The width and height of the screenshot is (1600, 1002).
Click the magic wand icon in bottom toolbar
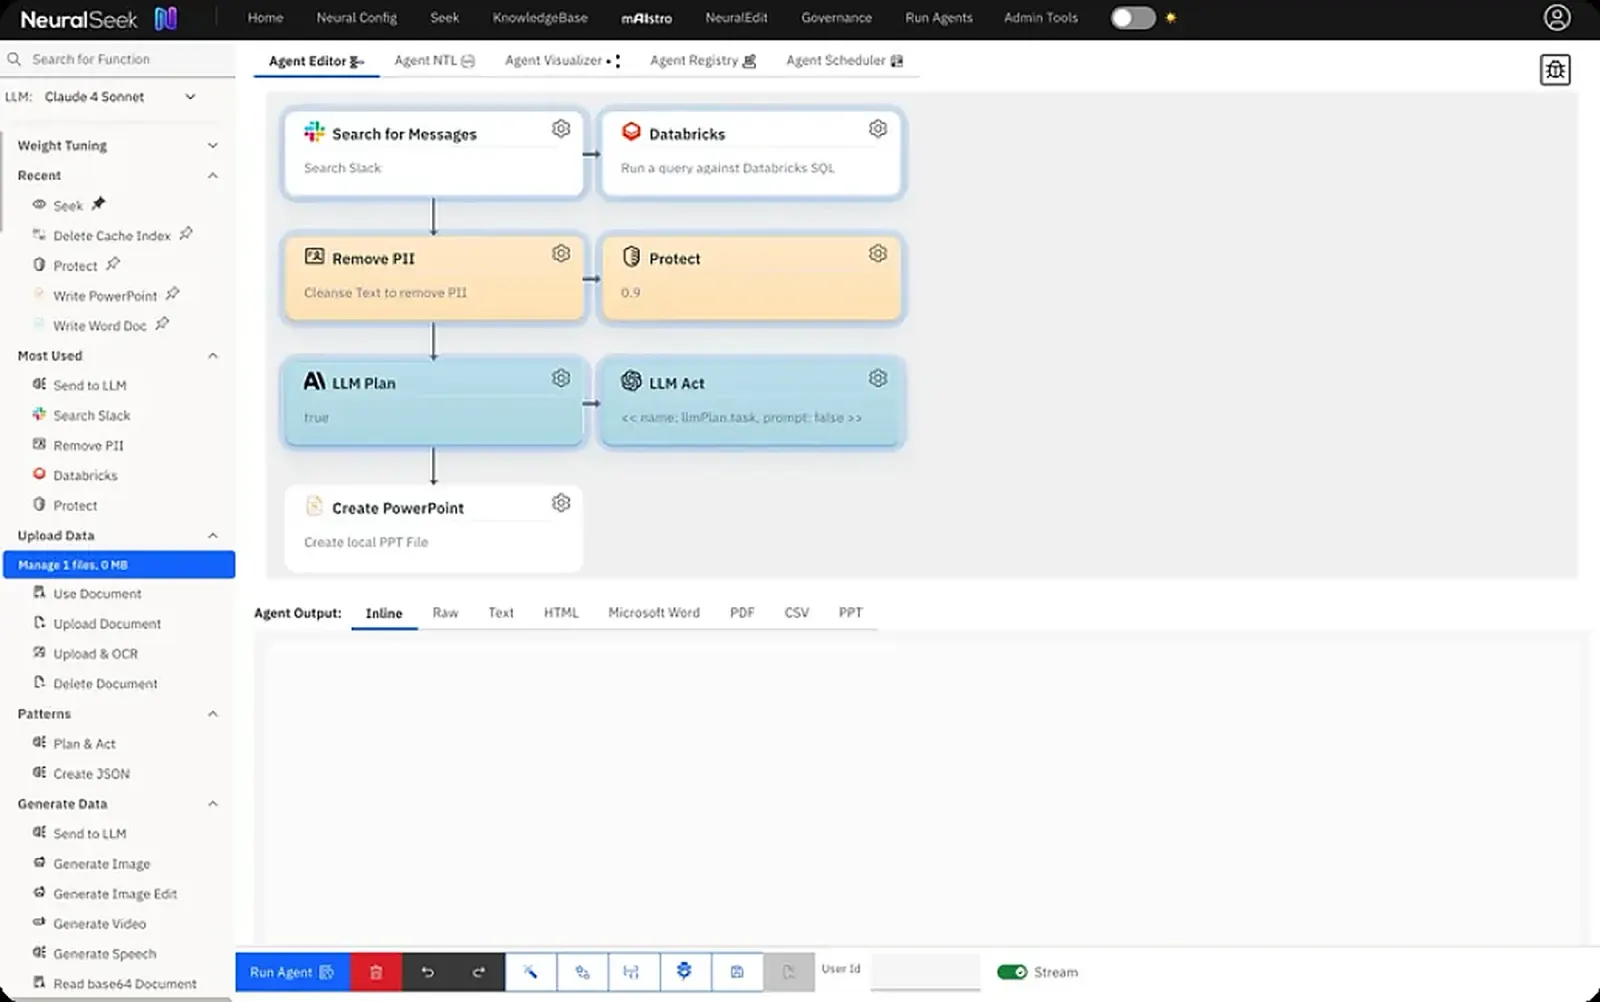tap(531, 972)
